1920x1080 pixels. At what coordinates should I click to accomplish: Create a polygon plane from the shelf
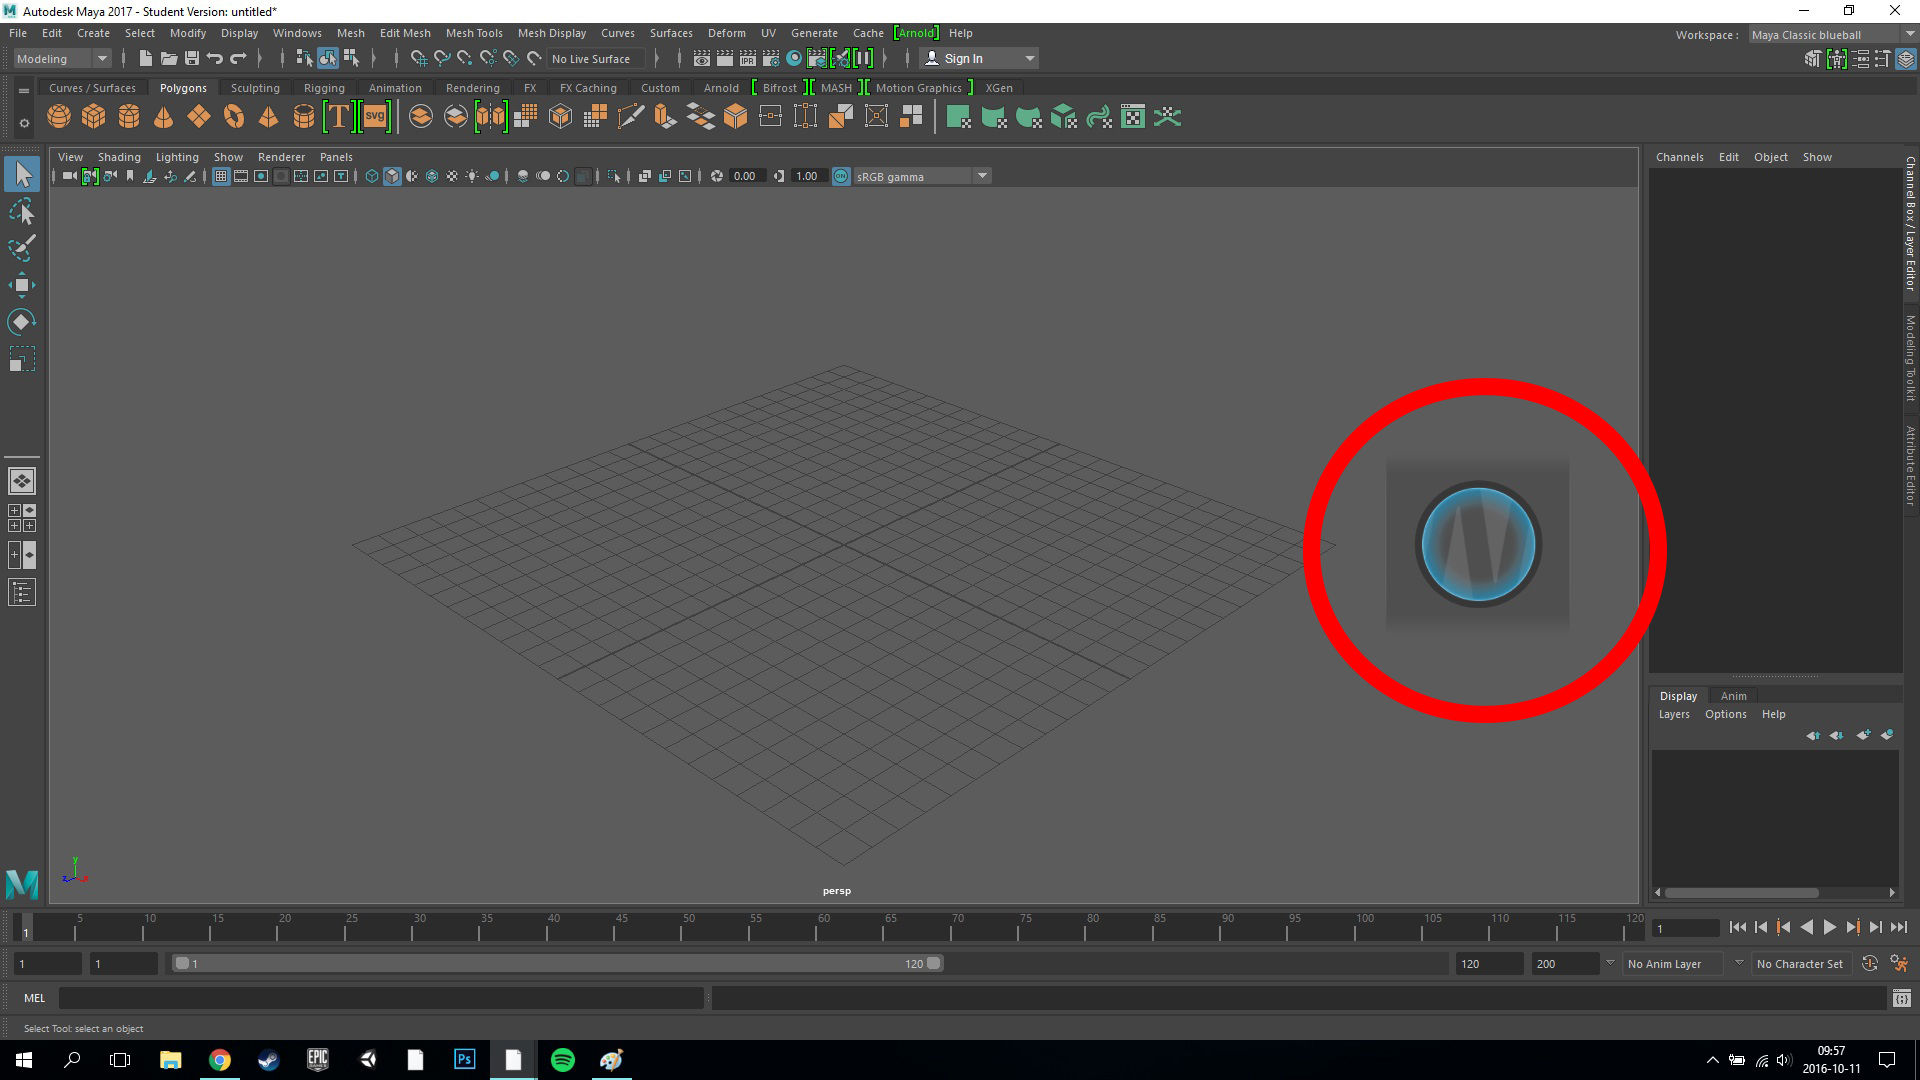tap(199, 117)
